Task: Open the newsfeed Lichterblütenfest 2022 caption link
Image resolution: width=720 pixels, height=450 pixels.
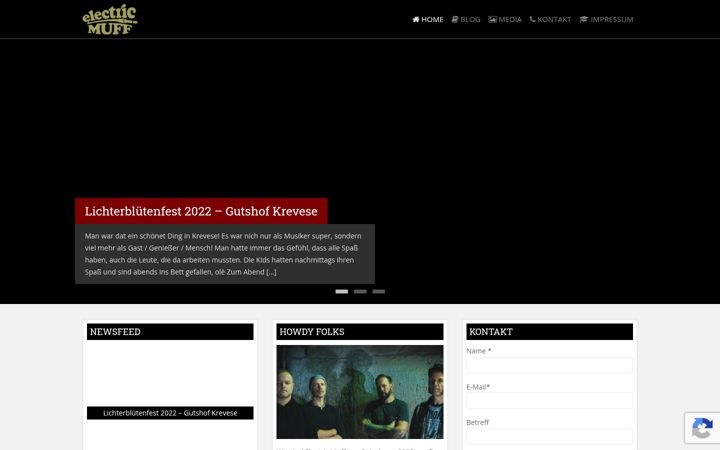Action: pyautogui.click(x=170, y=413)
